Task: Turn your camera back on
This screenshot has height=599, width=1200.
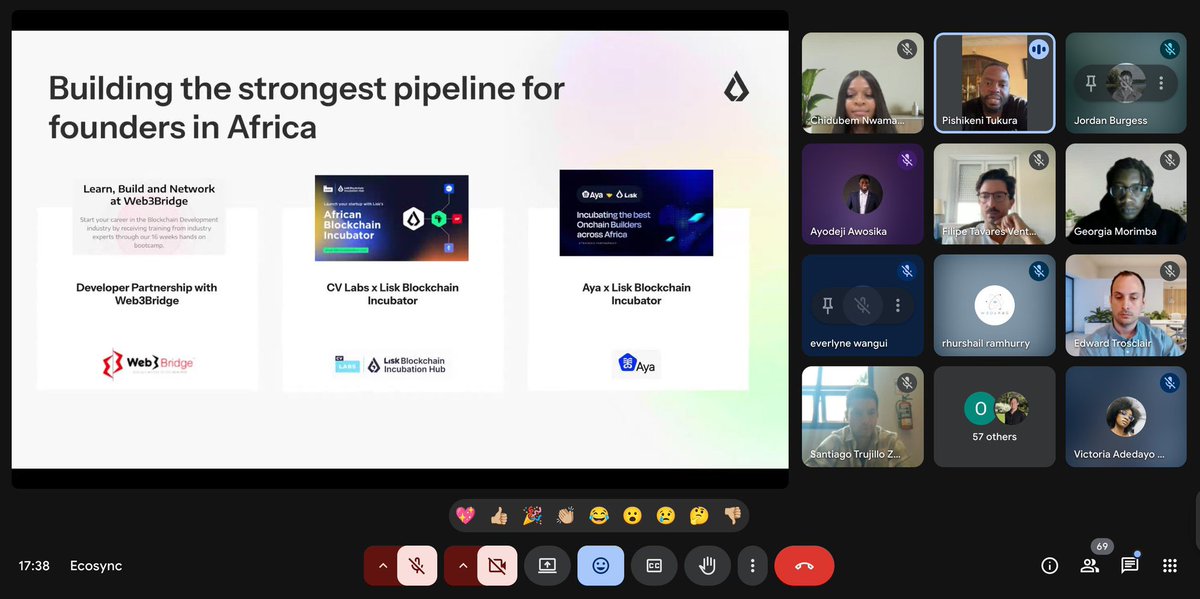Action: tap(497, 565)
